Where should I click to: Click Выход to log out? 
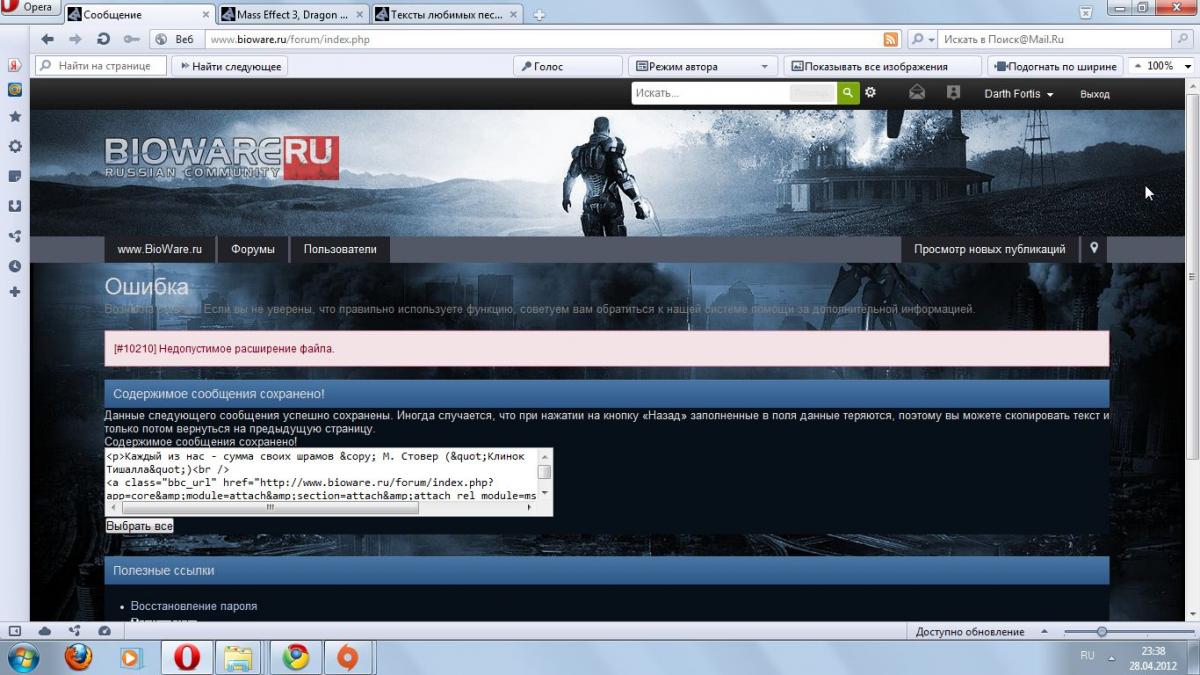1095,94
